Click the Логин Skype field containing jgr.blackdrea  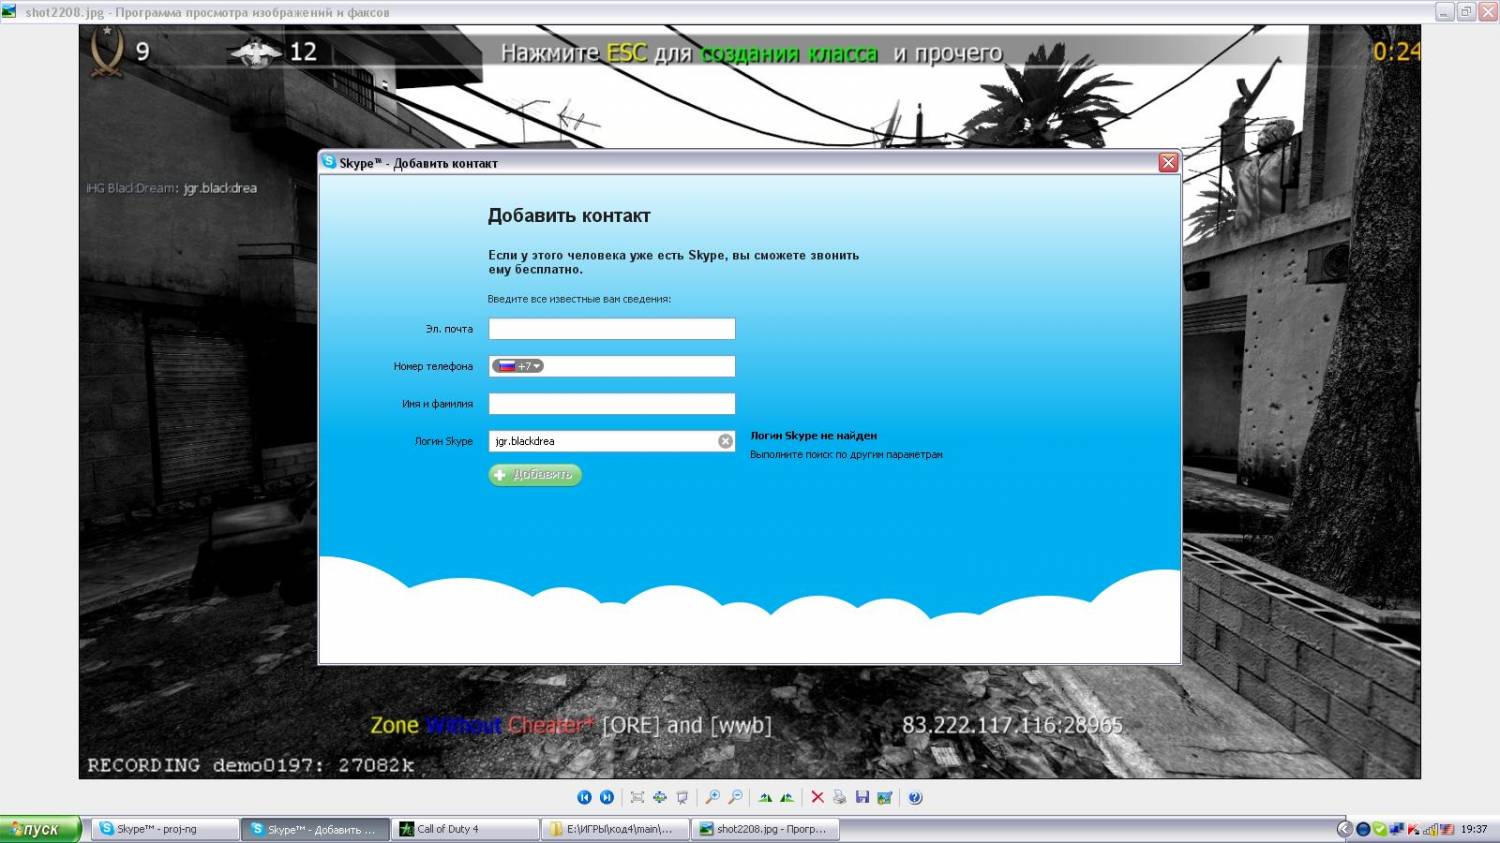click(x=612, y=441)
